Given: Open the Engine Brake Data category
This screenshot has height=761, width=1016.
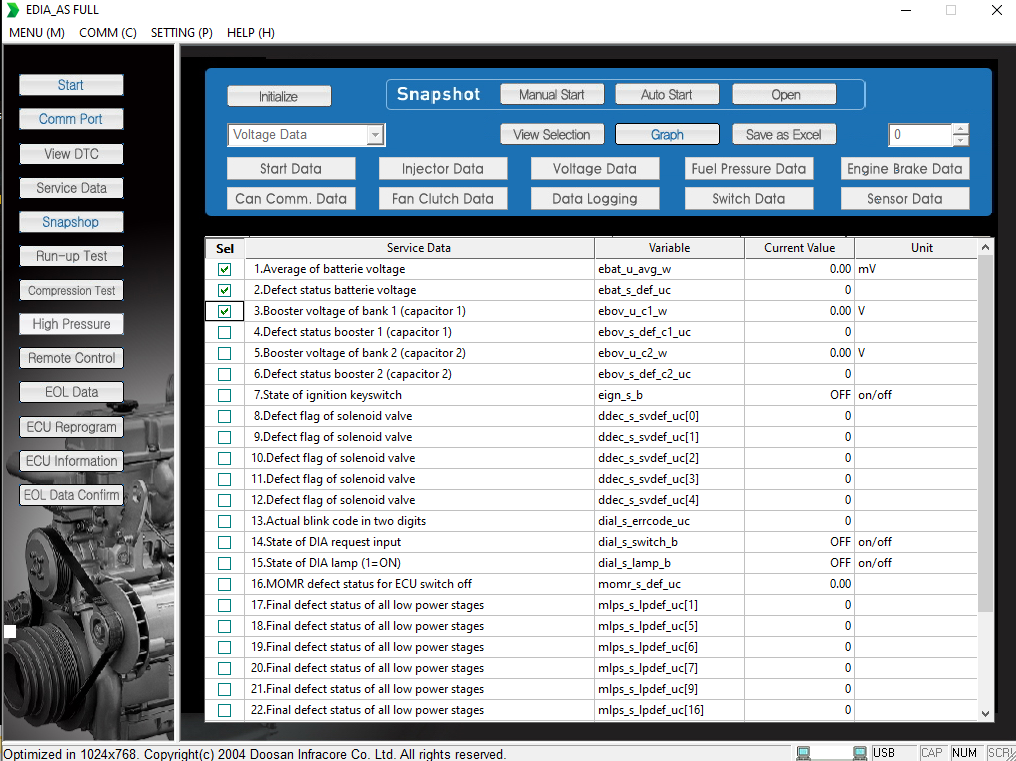Looking at the screenshot, I should [x=905, y=169].
